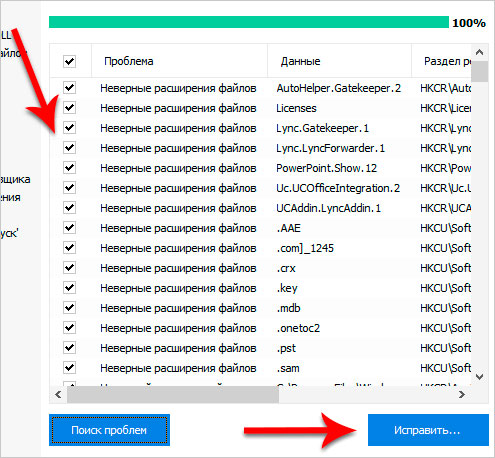Start a new scan with Поиск проблем

coord(109,430)
